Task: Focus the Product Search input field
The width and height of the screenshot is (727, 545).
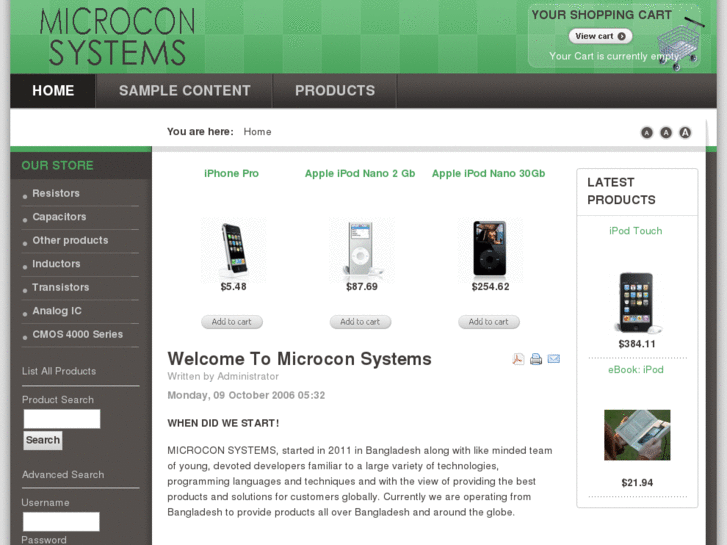Action: 62,419
